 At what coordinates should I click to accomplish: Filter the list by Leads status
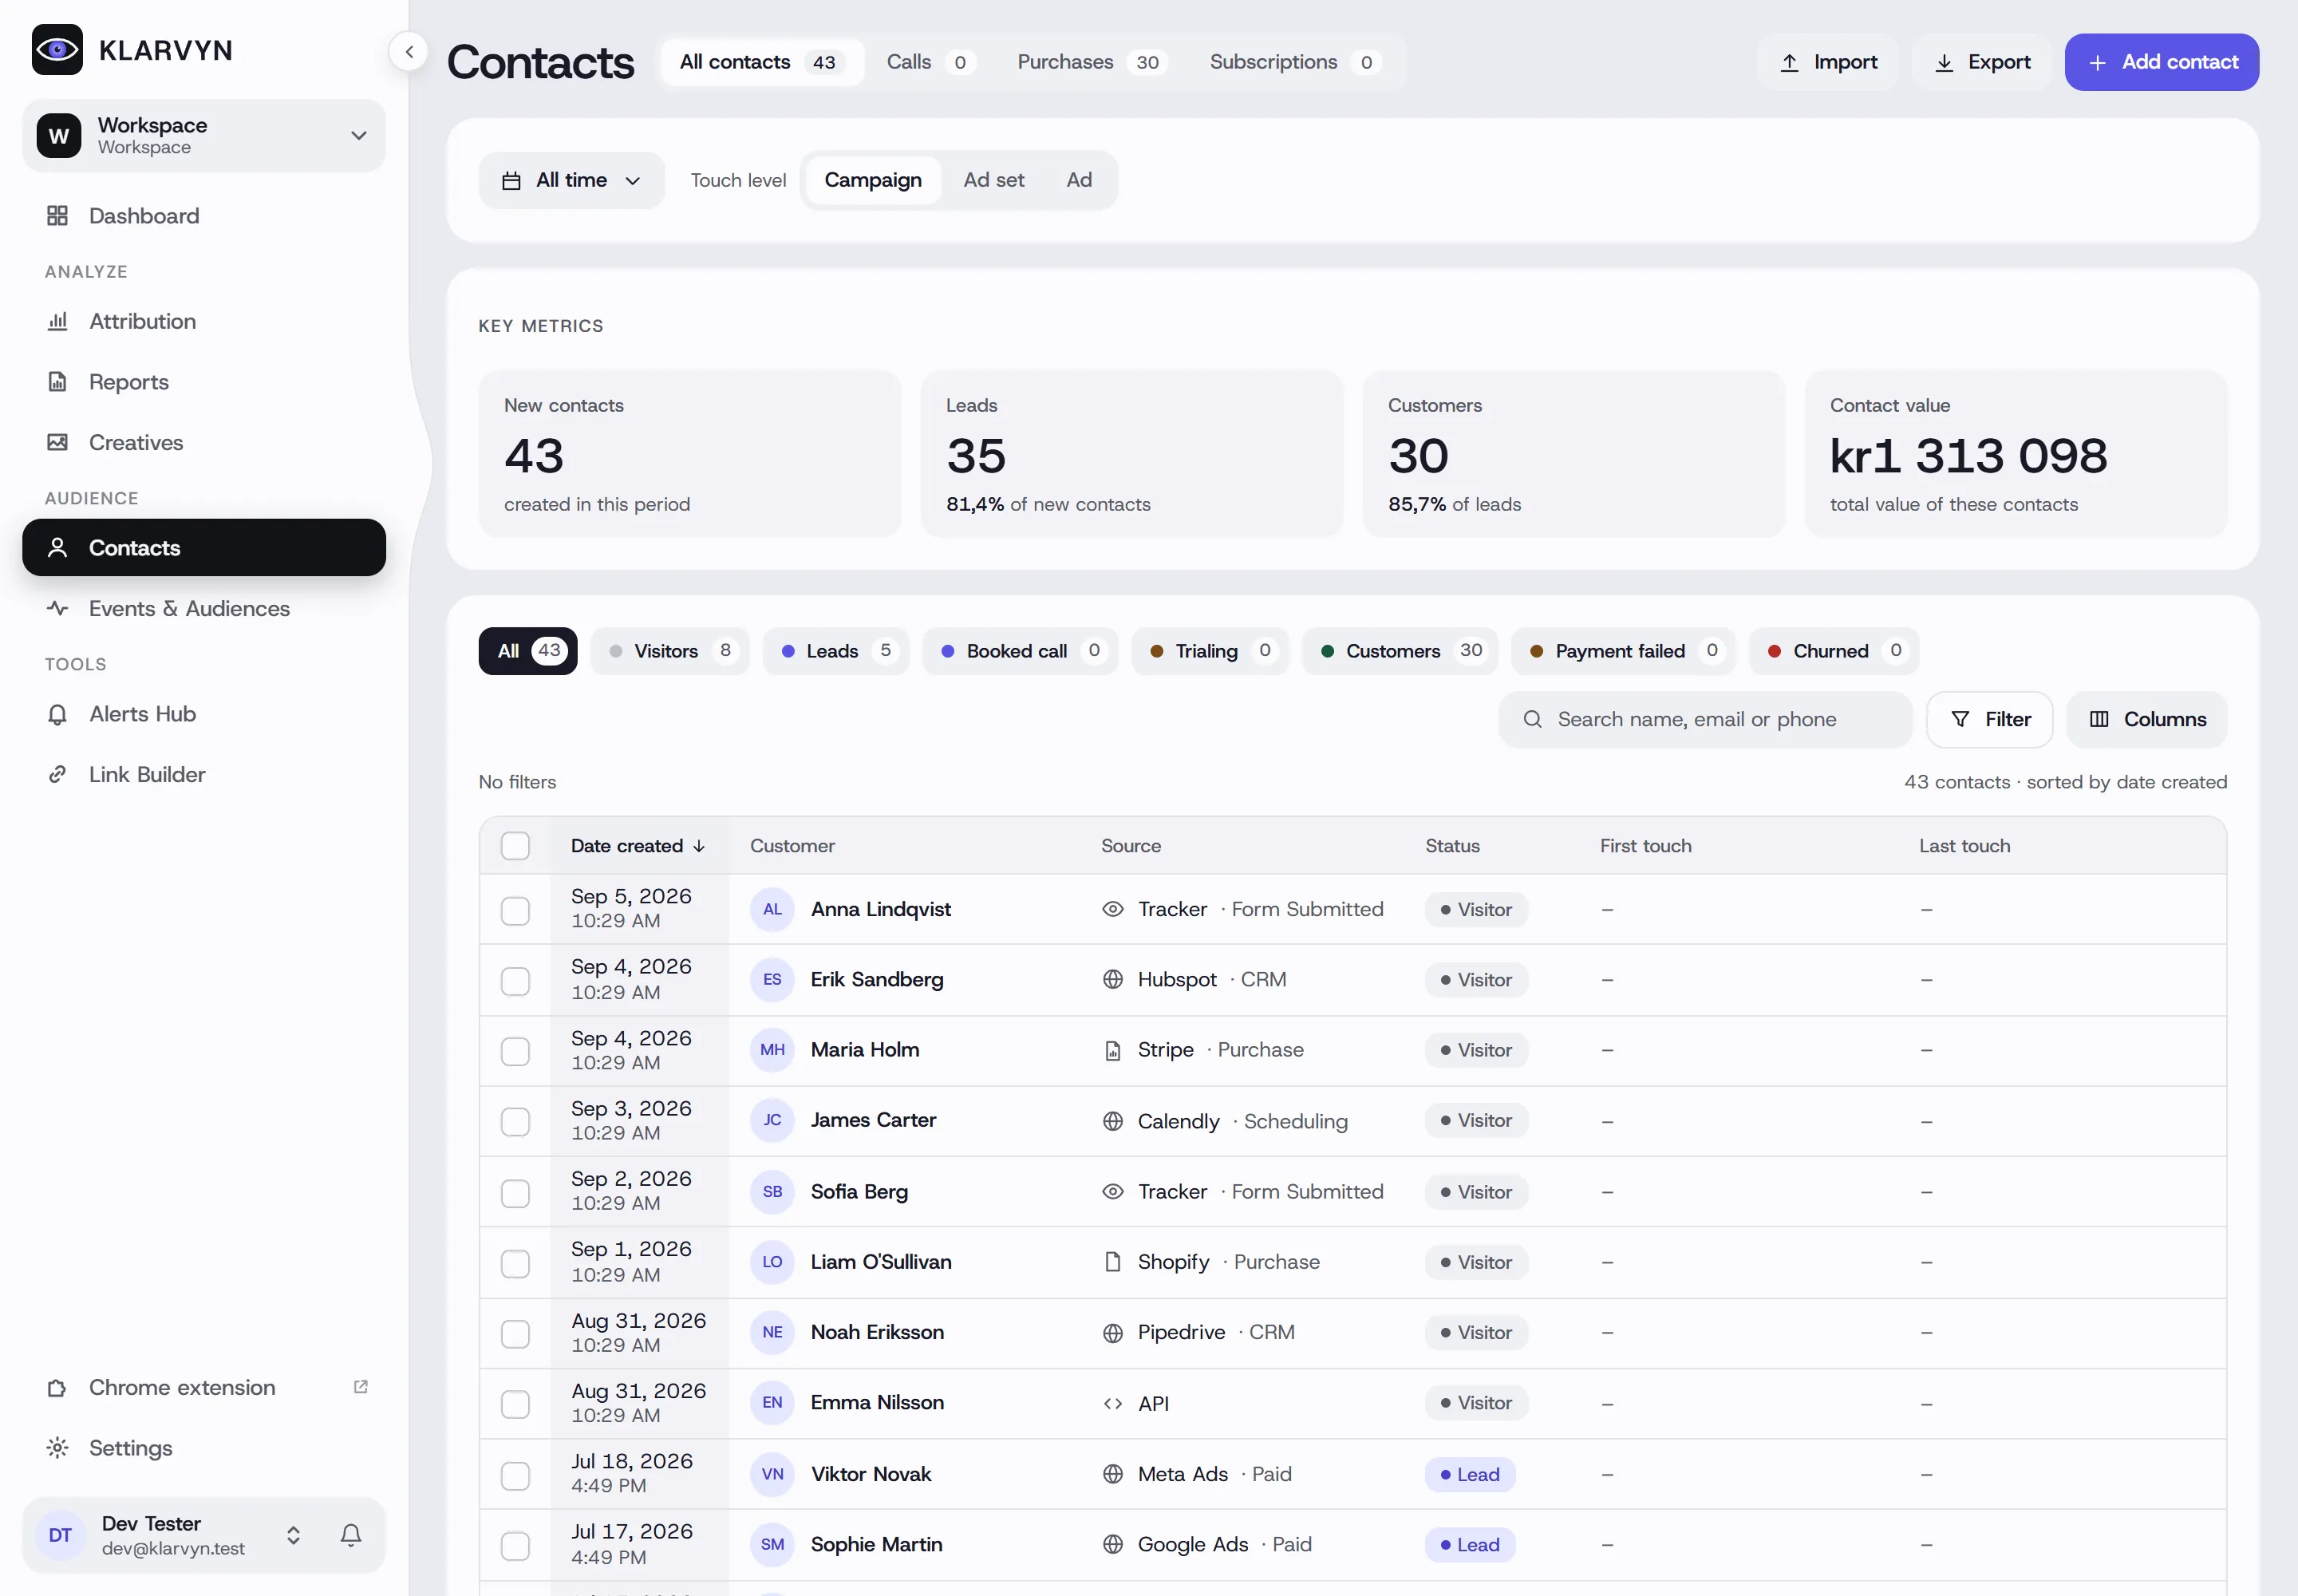click(835, 651)
